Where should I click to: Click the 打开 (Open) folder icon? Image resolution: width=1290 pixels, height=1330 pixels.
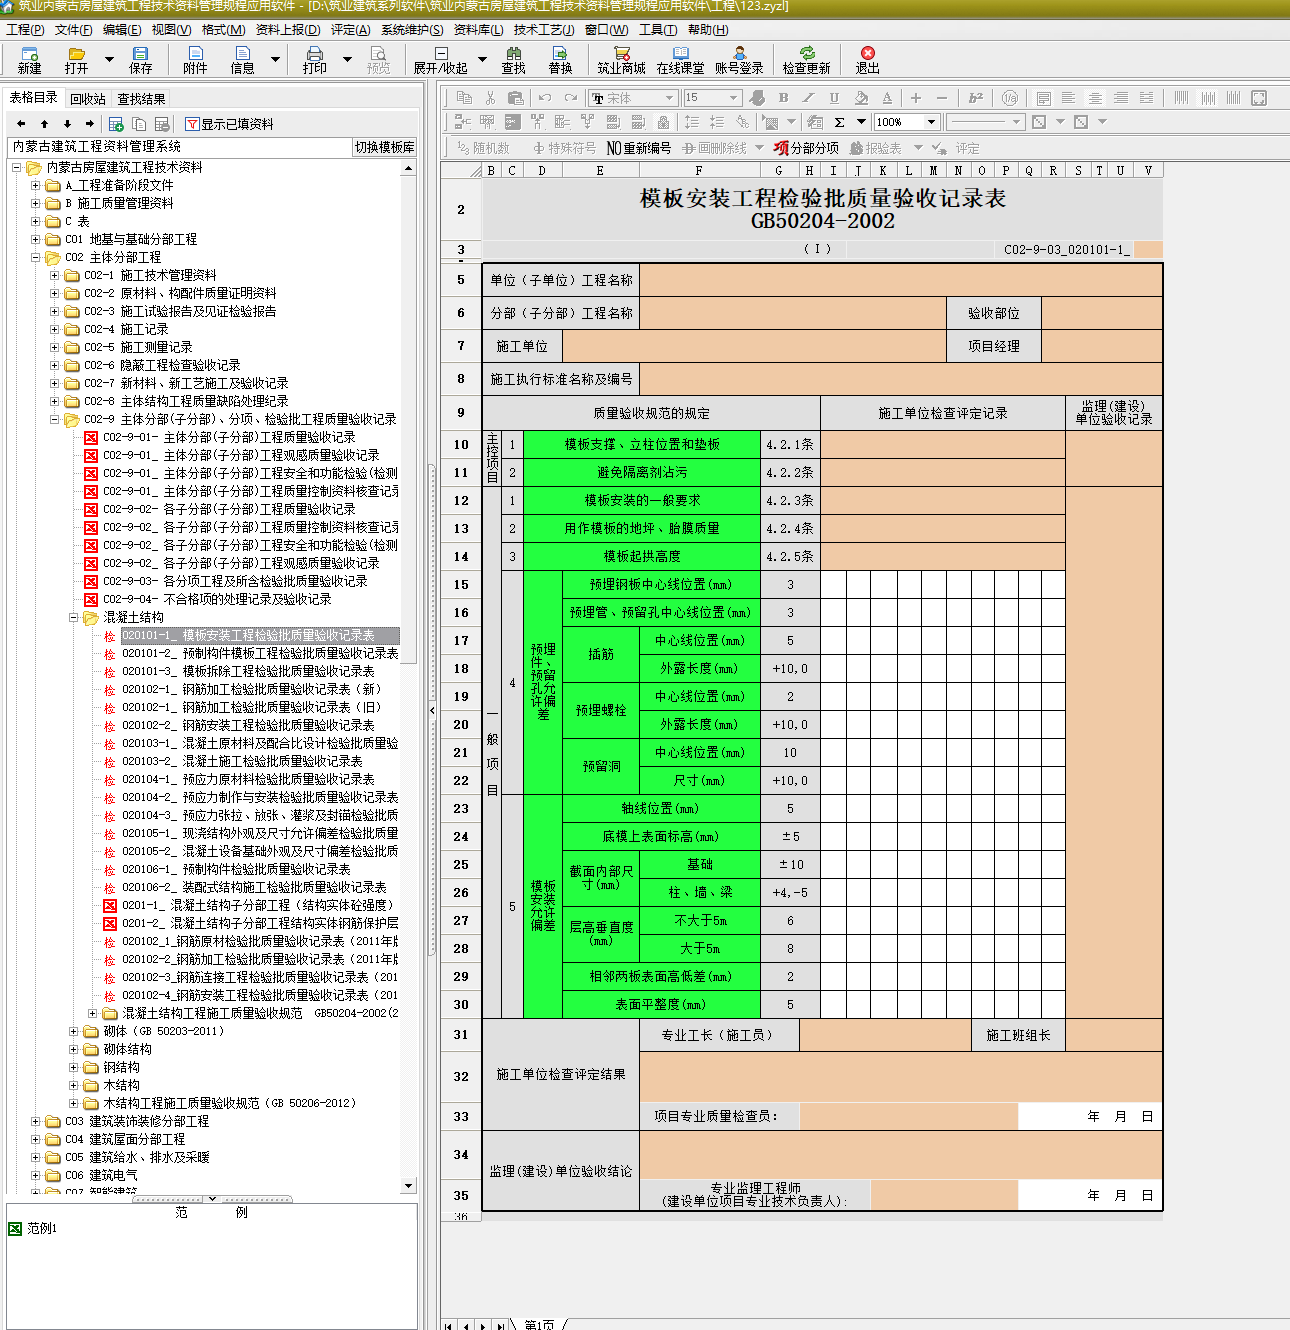(x=77, y=60)
